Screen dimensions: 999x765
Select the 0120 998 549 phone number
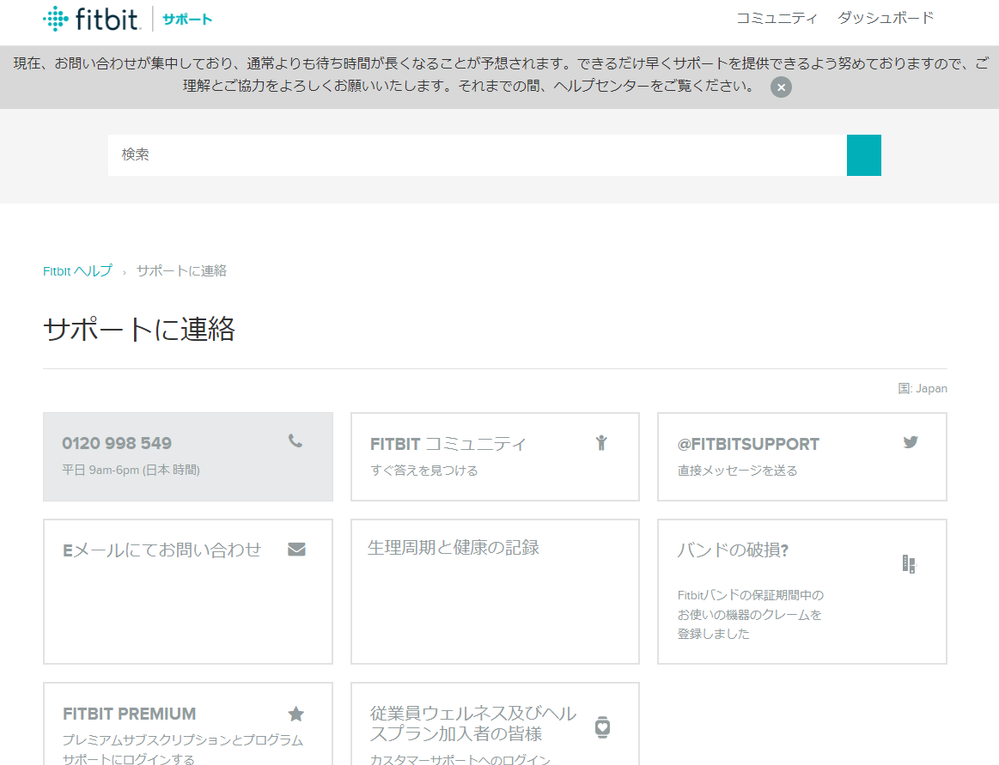pyautogui.click(x=117, y=443)
